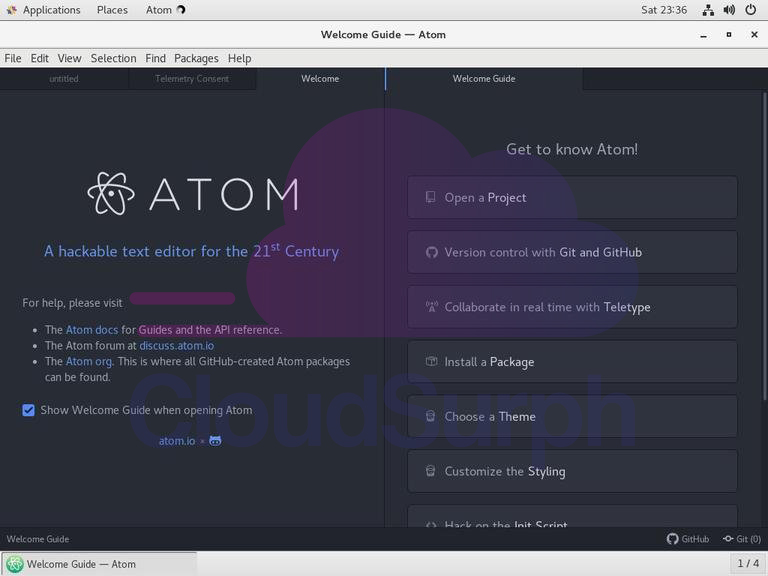Switch to the untitled tab
The width and height of the screenshot is (768, 576).
(x=64, y=79)
